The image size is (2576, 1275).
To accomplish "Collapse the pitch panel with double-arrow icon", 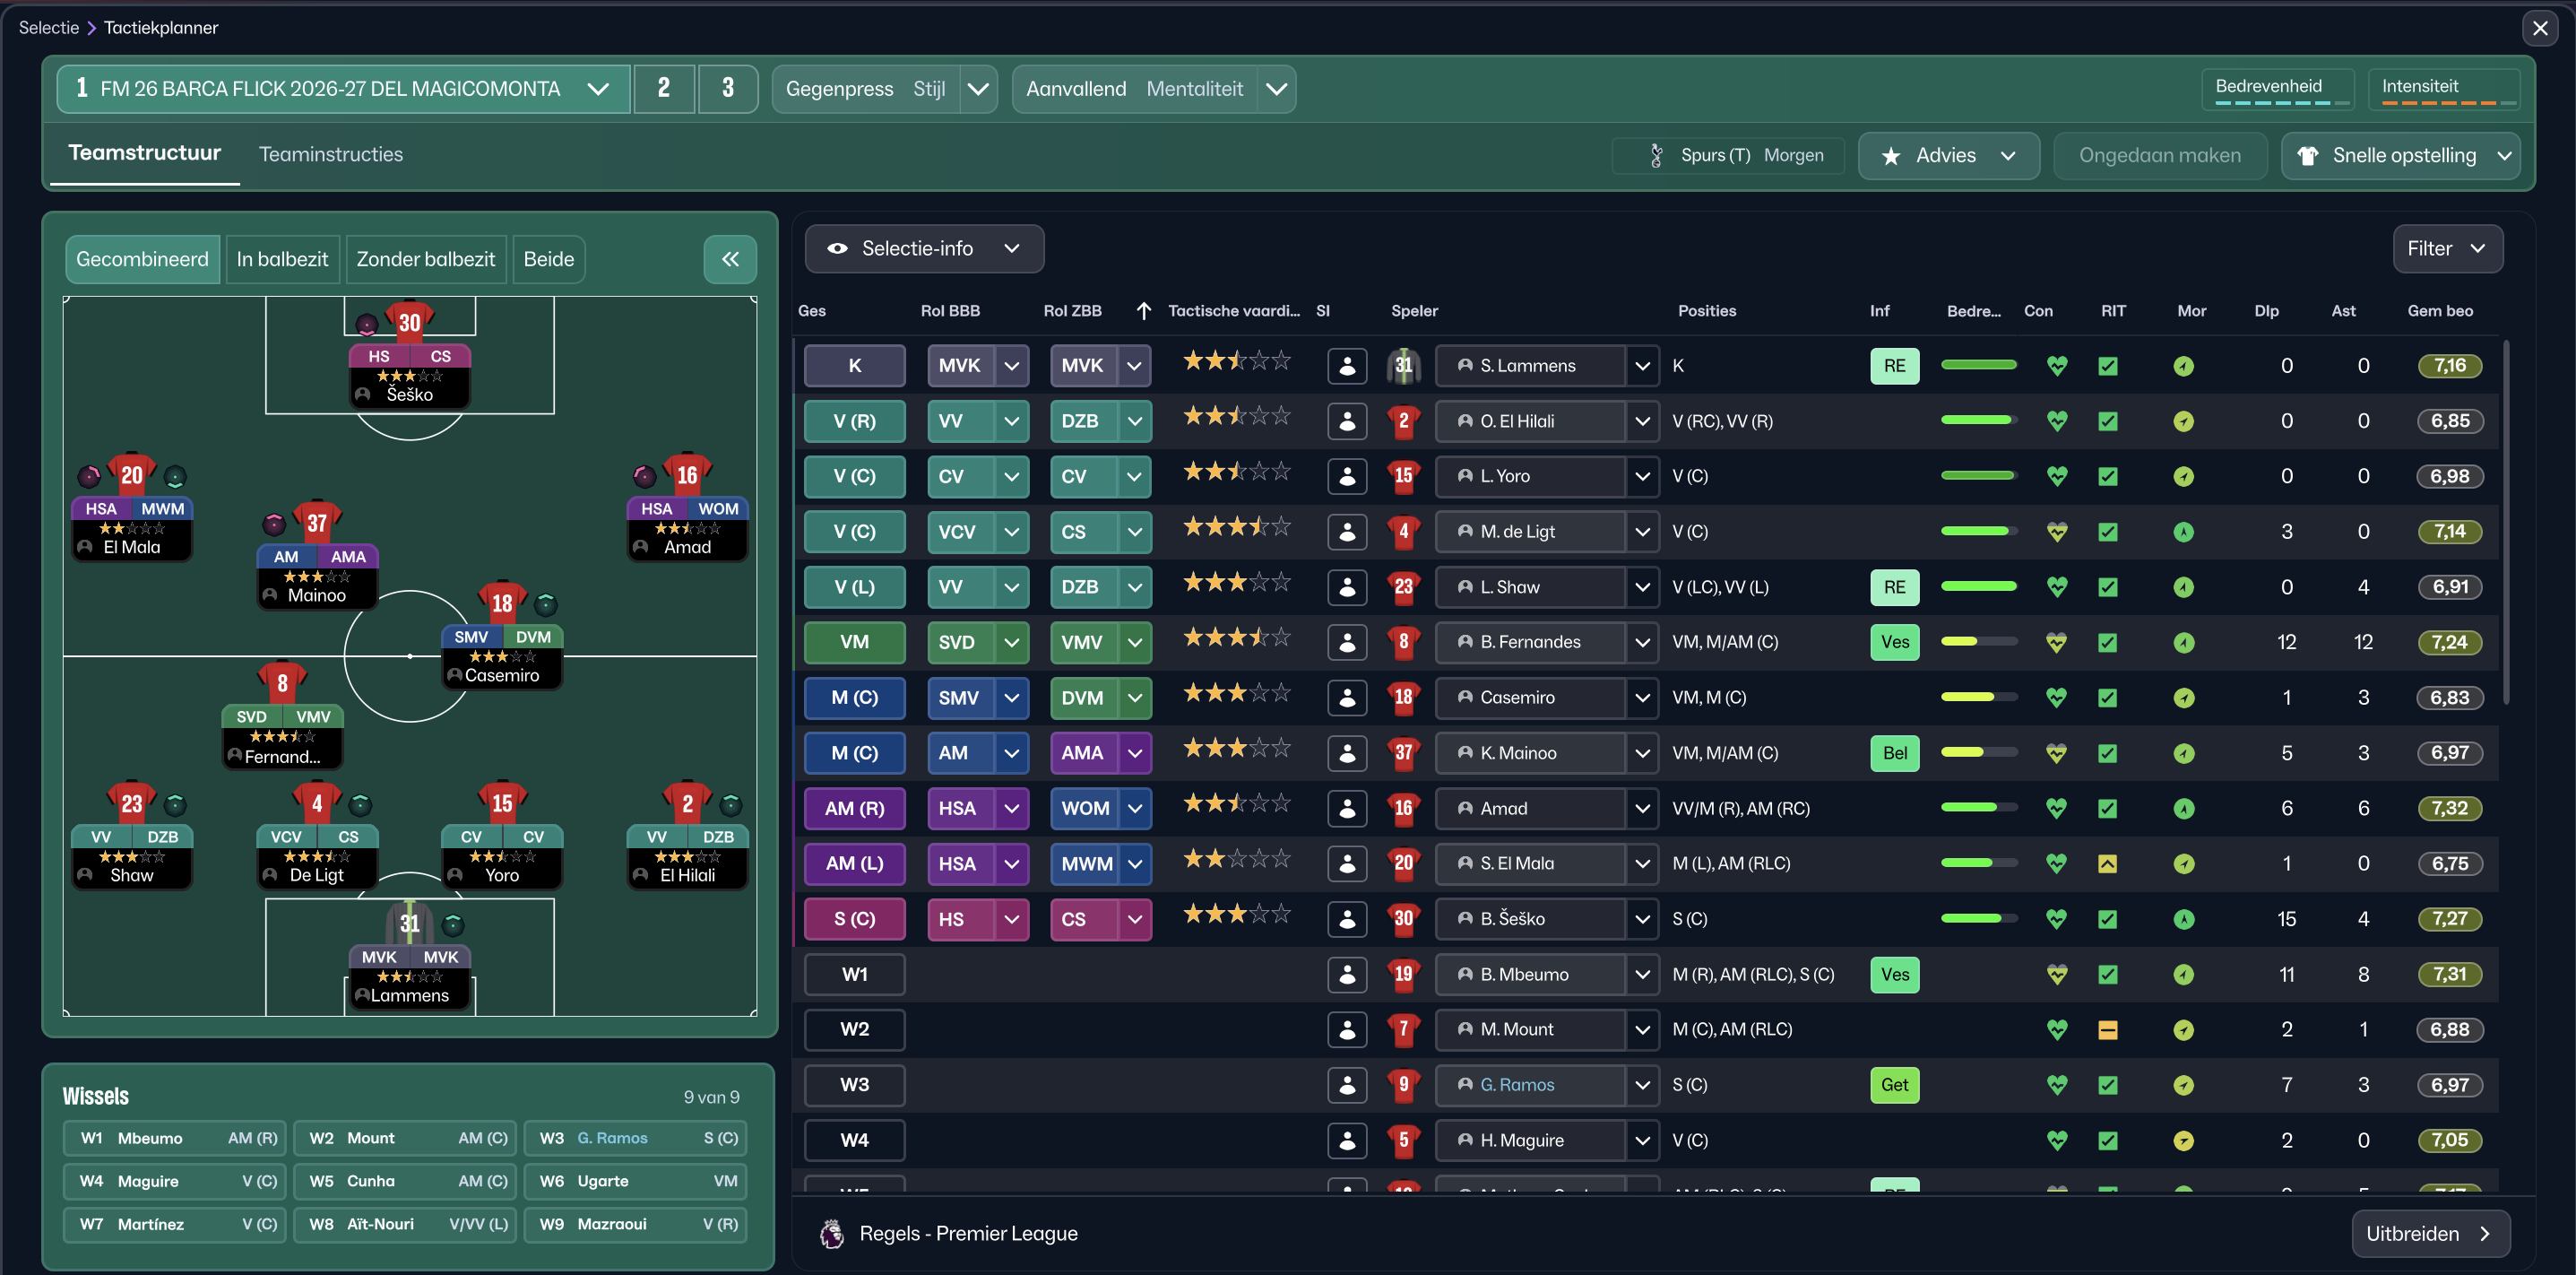I will 730,259.
